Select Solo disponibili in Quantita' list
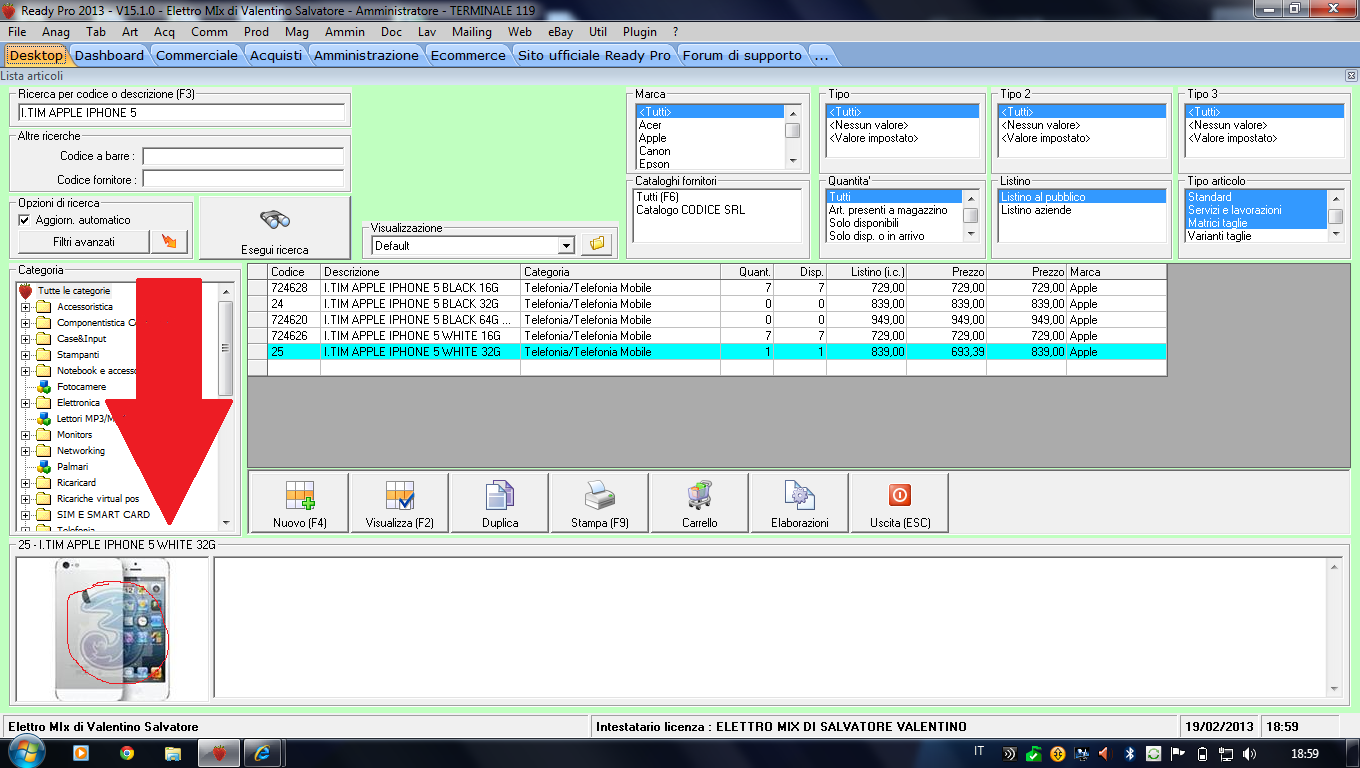Viewport: 1360px width, 768px height. tap(863, 223)
